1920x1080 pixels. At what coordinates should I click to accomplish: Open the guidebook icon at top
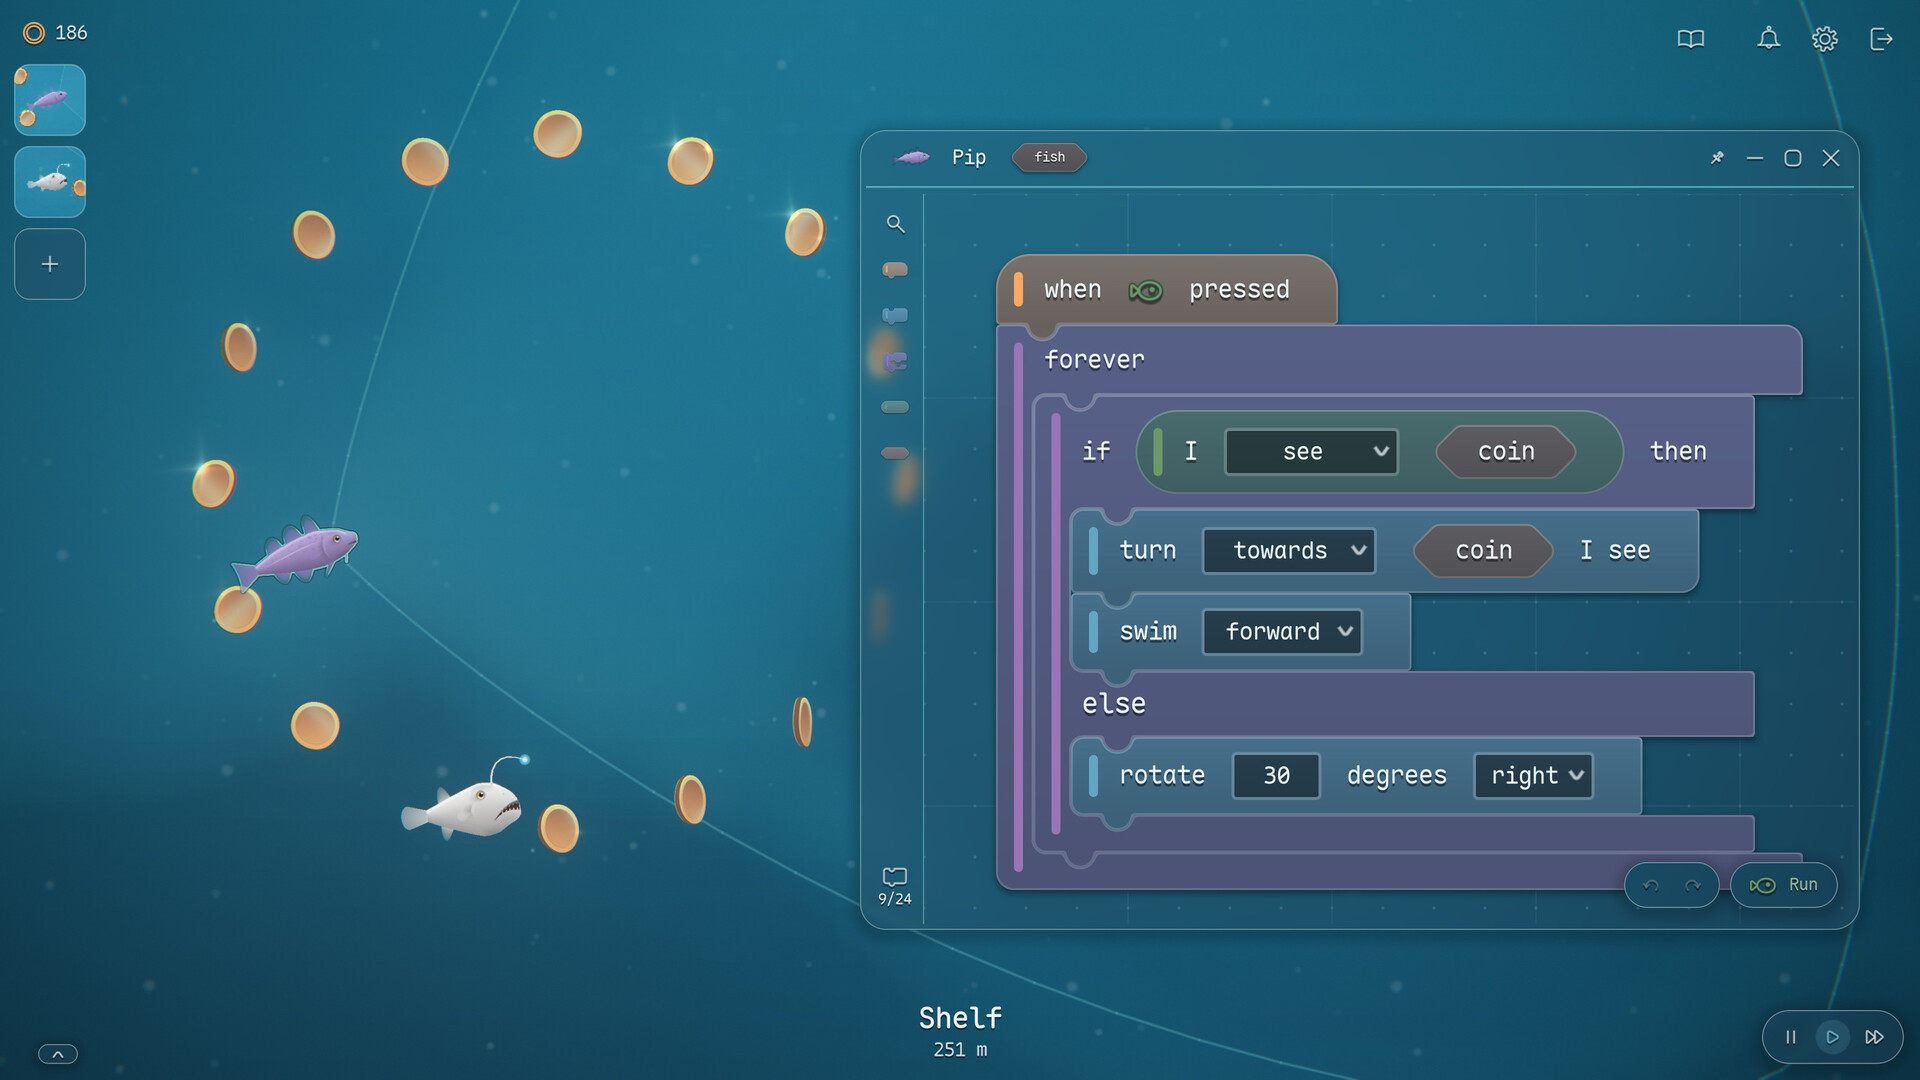[1690, 39]
